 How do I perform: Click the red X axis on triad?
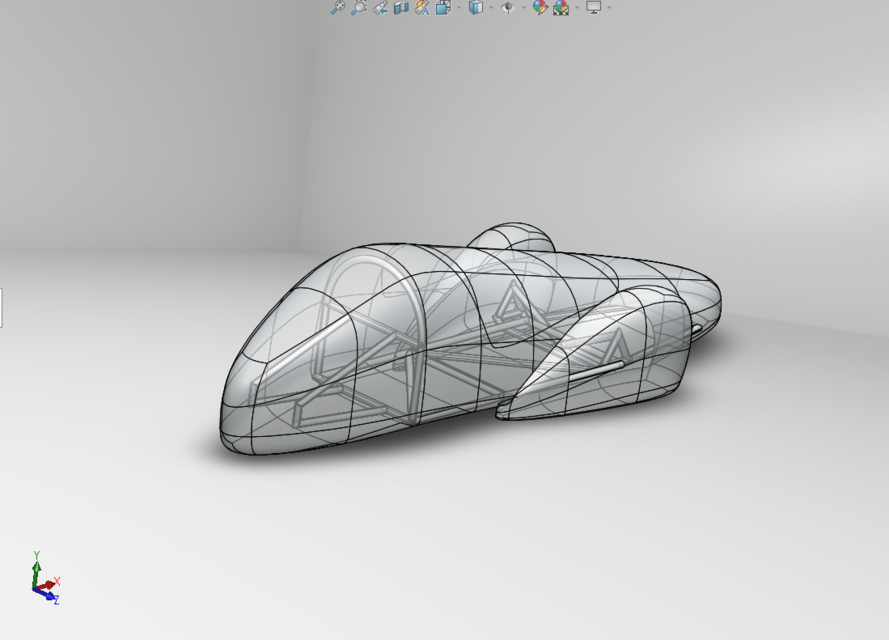point(48,584)
